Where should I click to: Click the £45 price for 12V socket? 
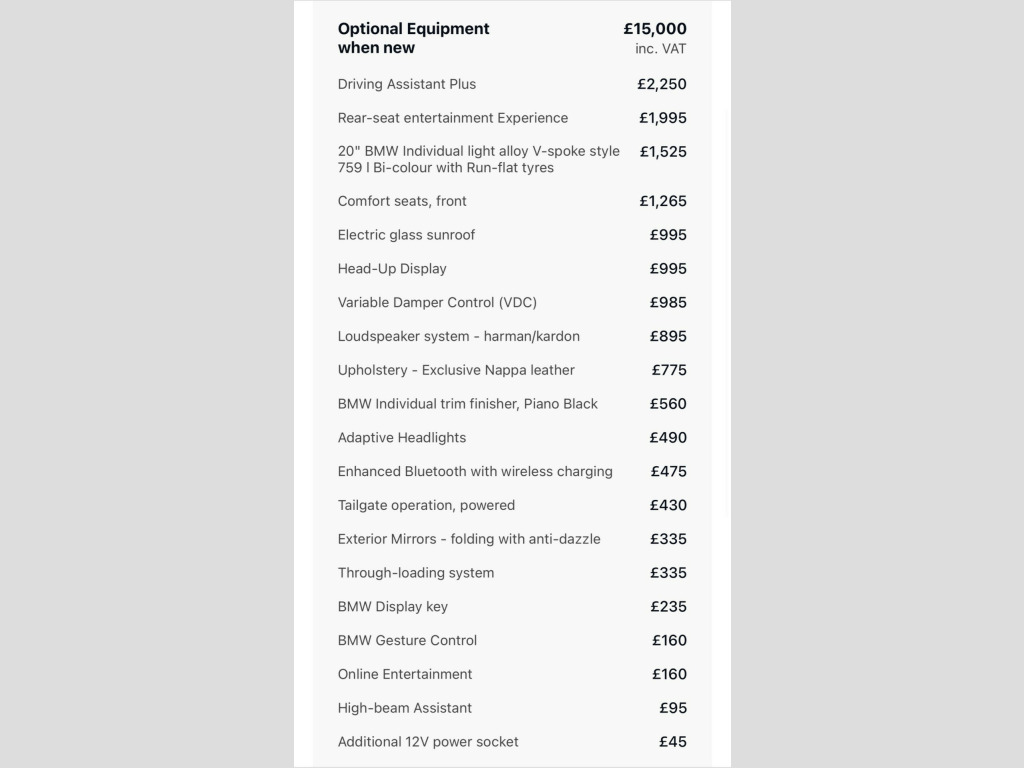click(x=672, y=742)
